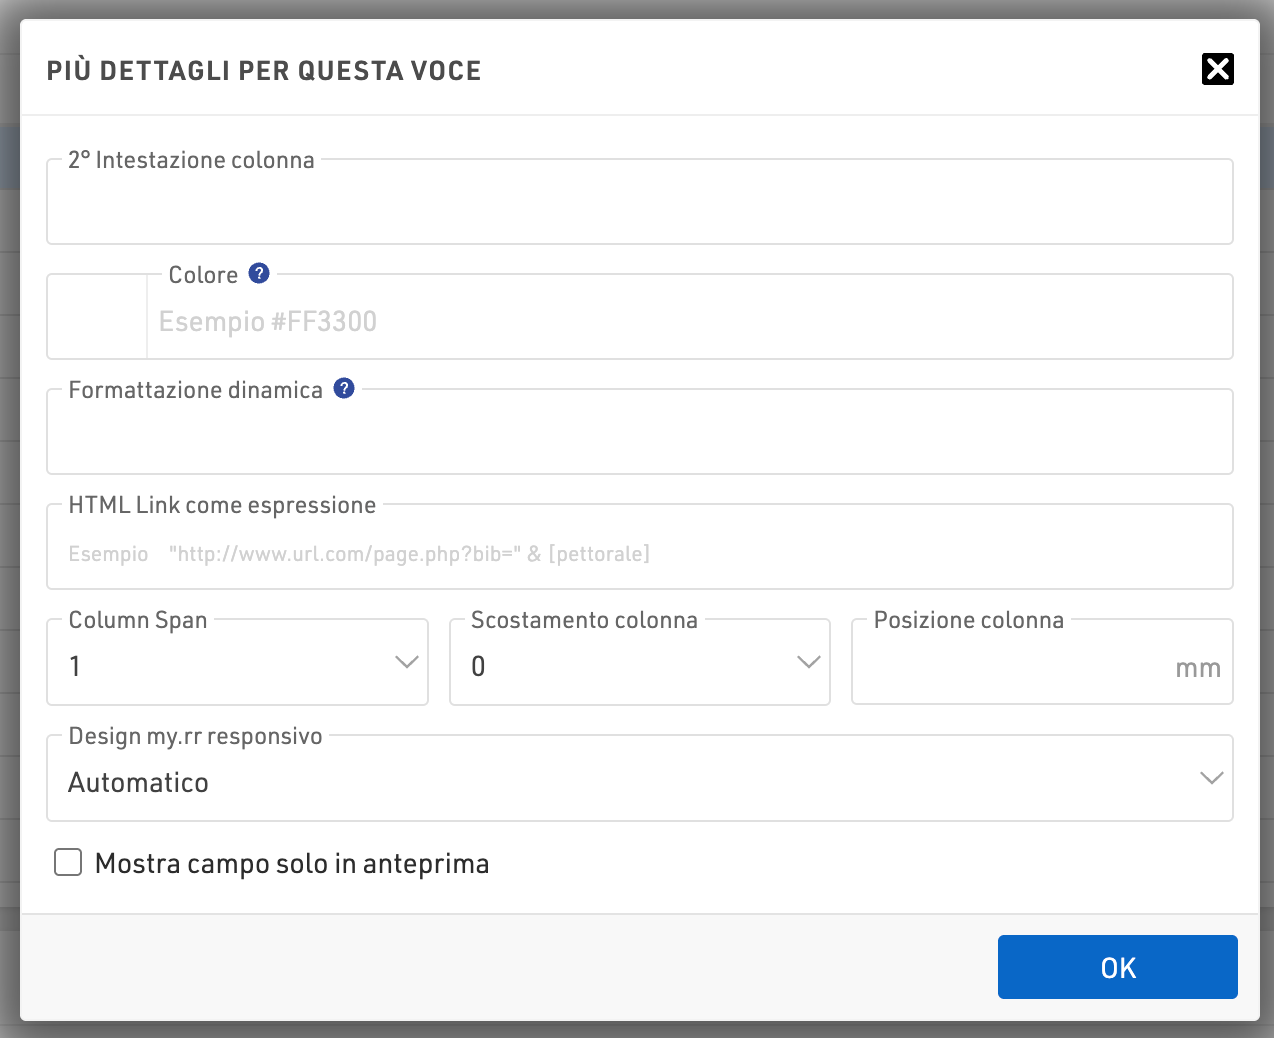Focus the 2° Intestazione colonna text field

click(640, 207)
